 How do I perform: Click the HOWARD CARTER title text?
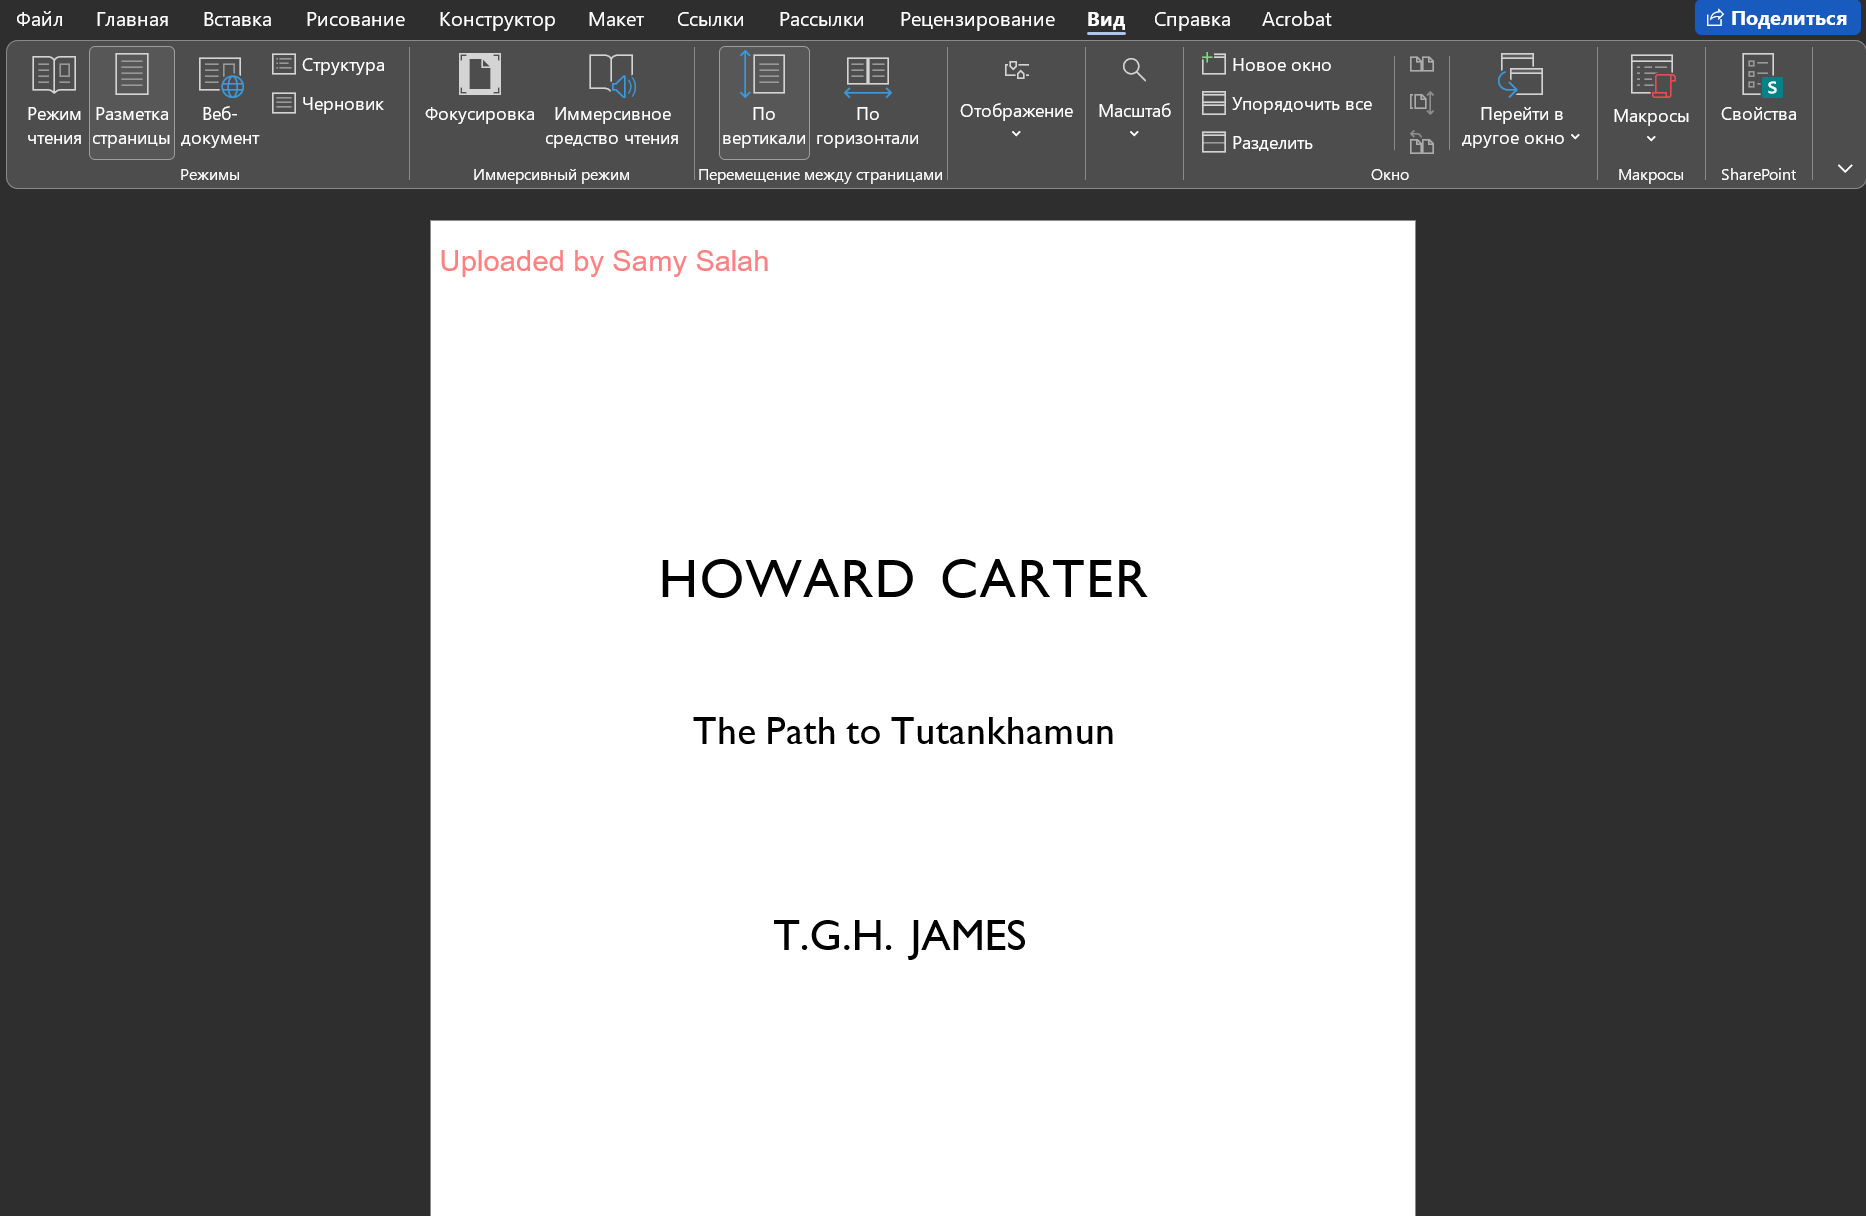pos(903,580)
